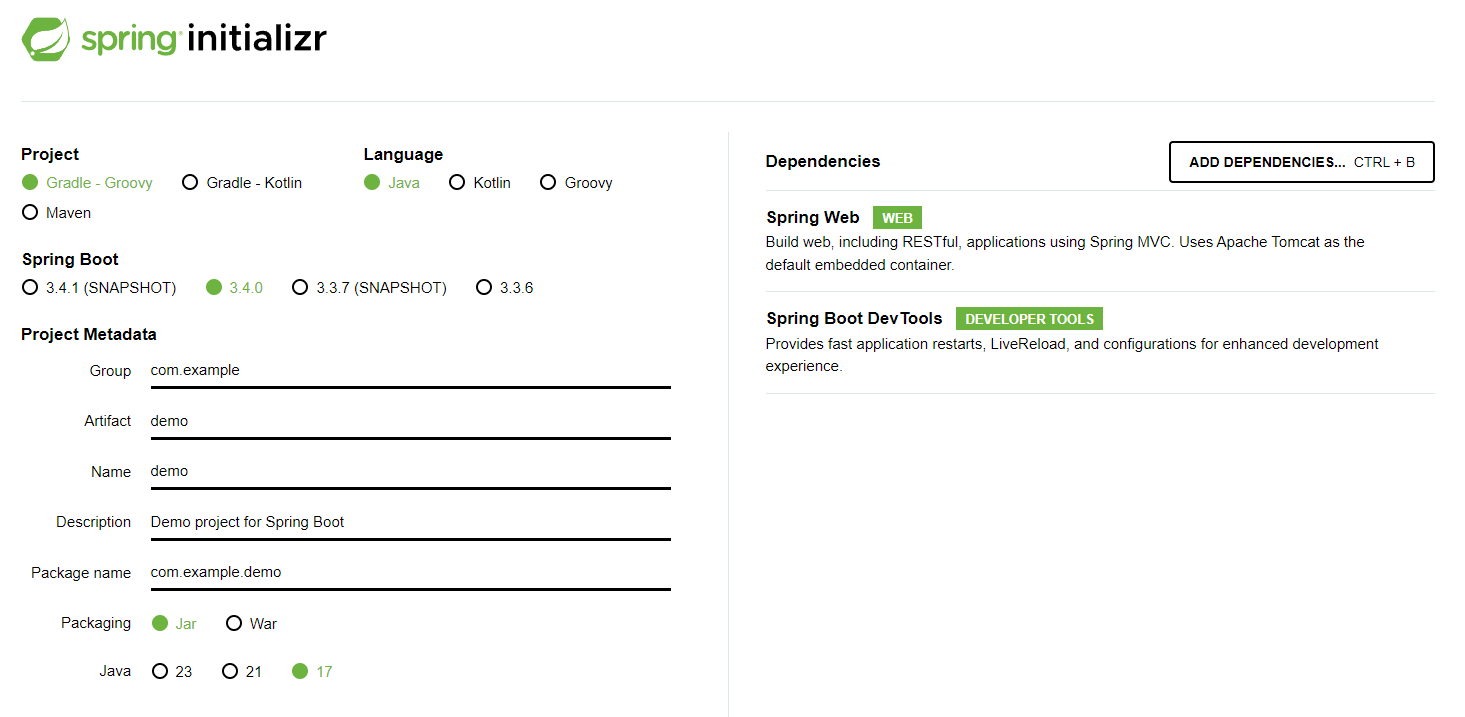Click the Description input field

410,522
